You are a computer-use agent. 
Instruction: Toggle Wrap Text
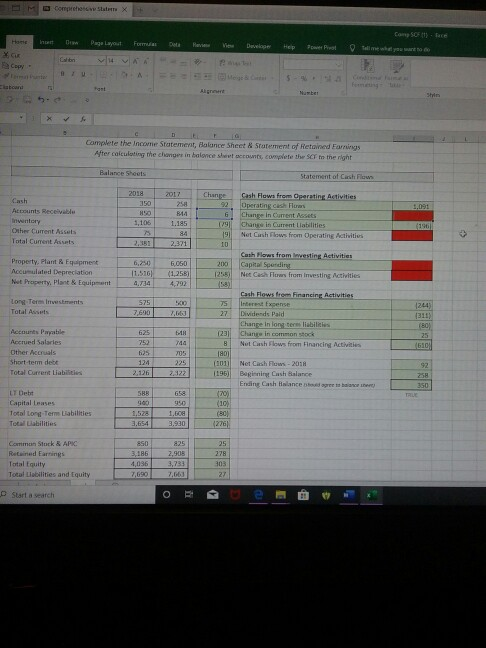(x=234, y=63)
